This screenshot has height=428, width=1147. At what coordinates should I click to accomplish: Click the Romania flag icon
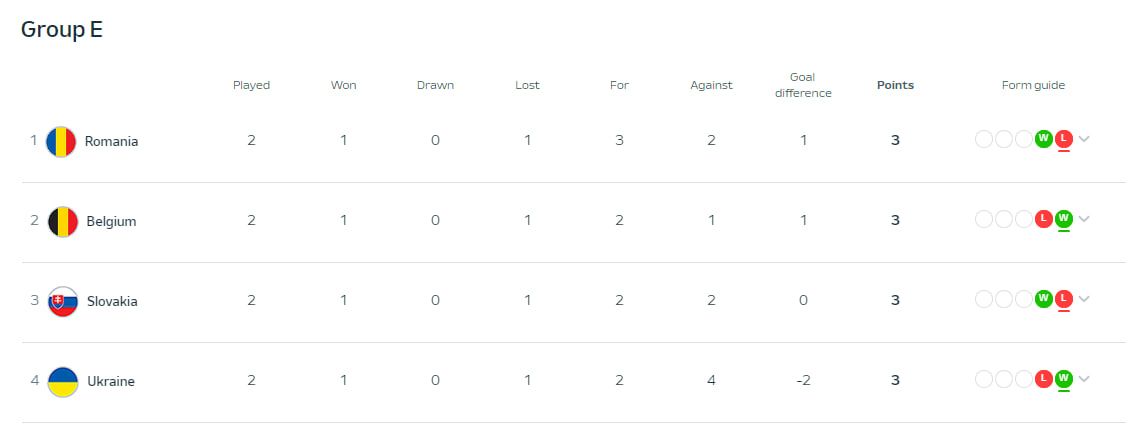62,141
